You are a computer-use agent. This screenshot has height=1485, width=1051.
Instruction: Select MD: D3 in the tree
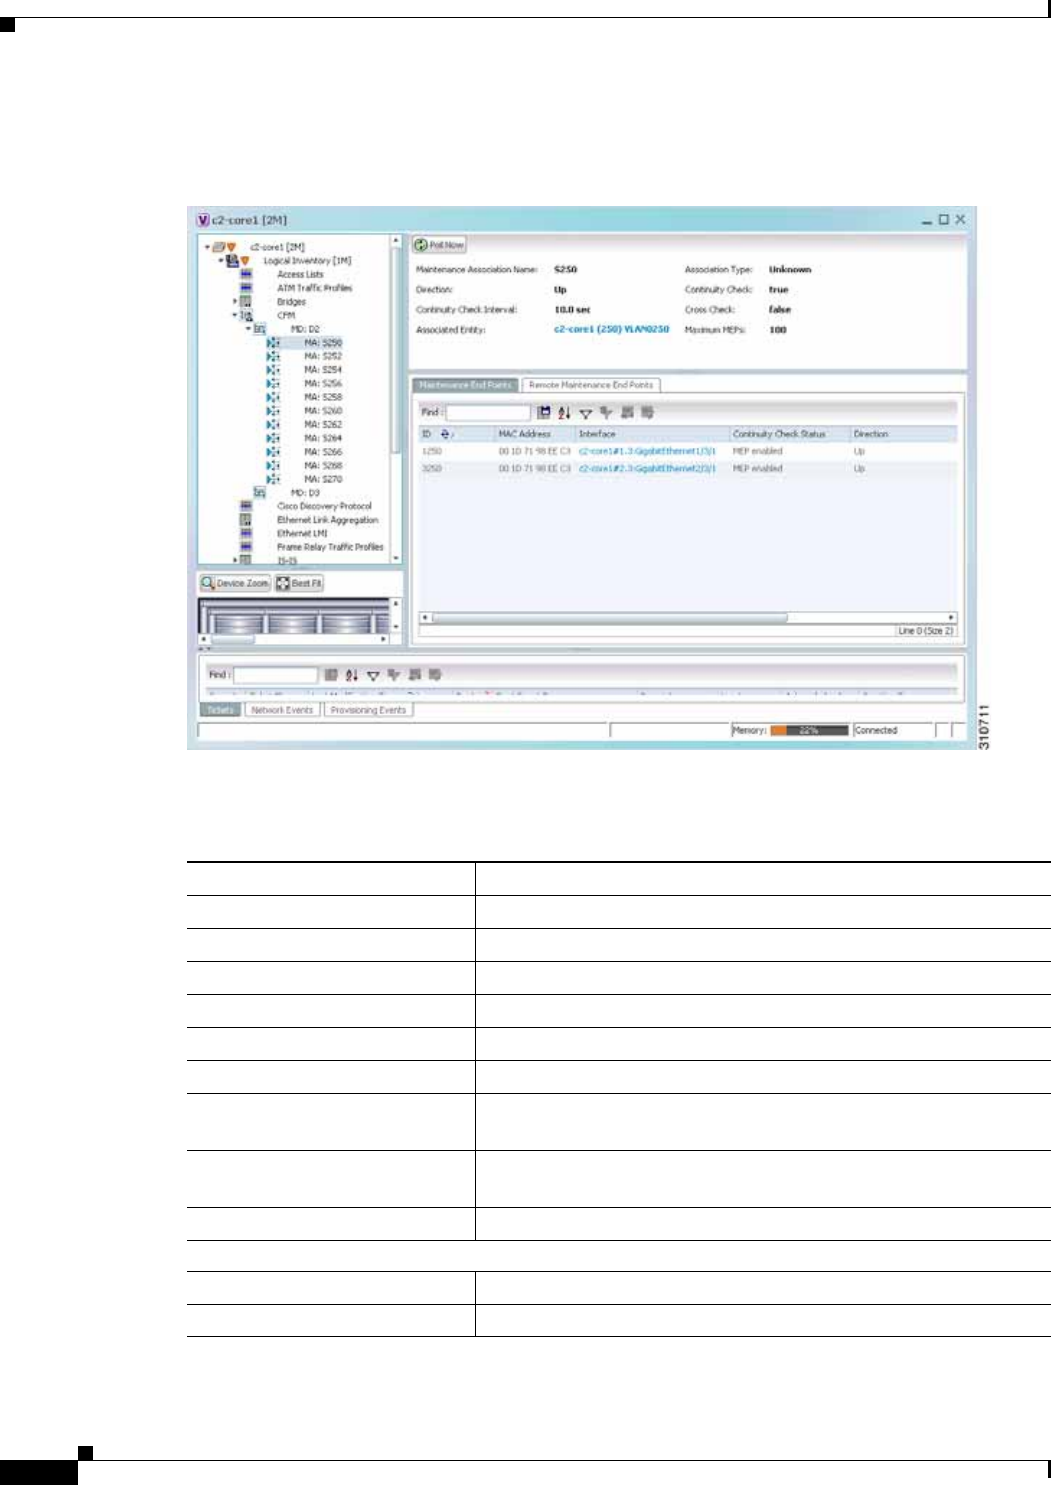pos(305,493)
